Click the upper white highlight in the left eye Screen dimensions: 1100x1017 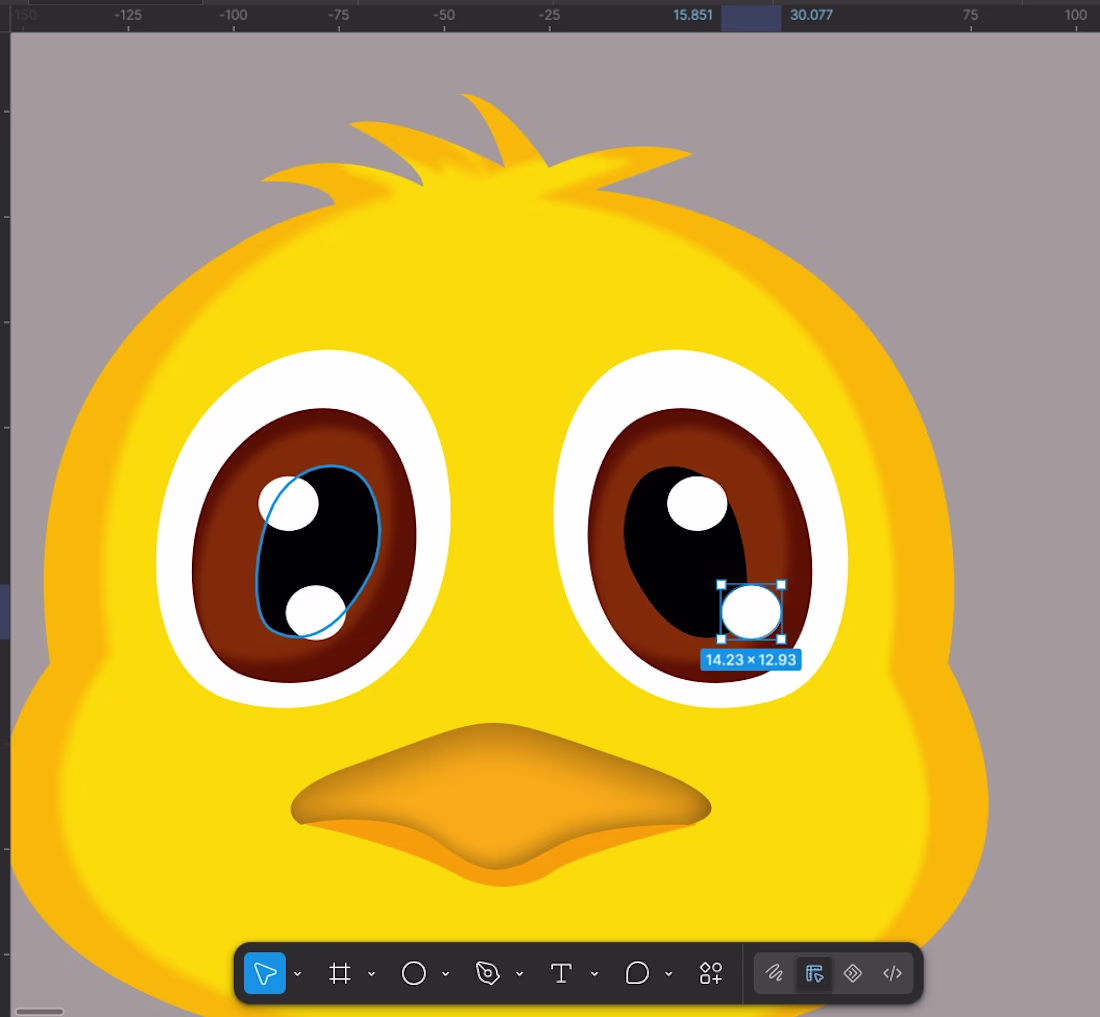click(288, 504)
